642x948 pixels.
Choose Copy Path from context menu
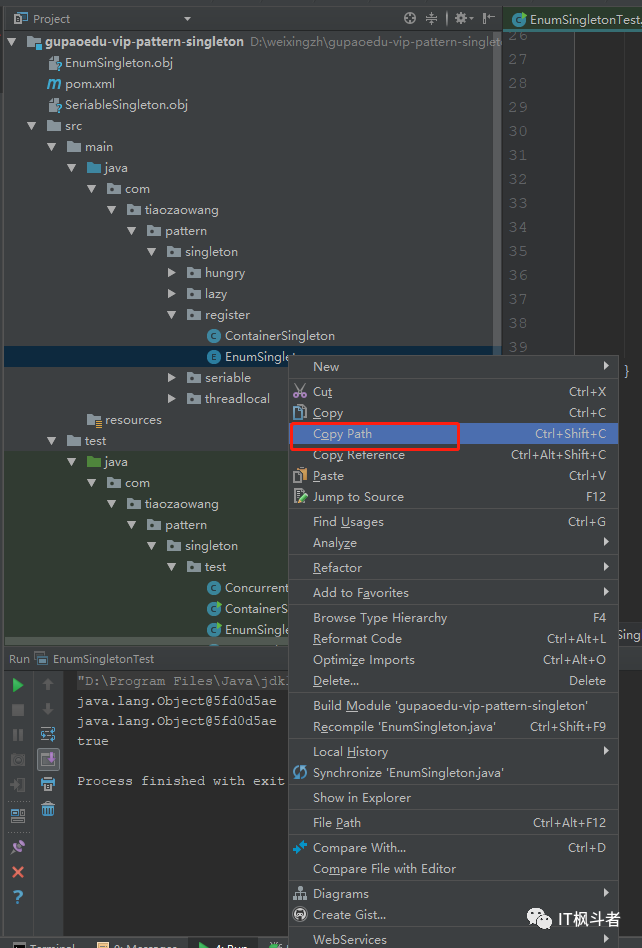coord(453,433)
